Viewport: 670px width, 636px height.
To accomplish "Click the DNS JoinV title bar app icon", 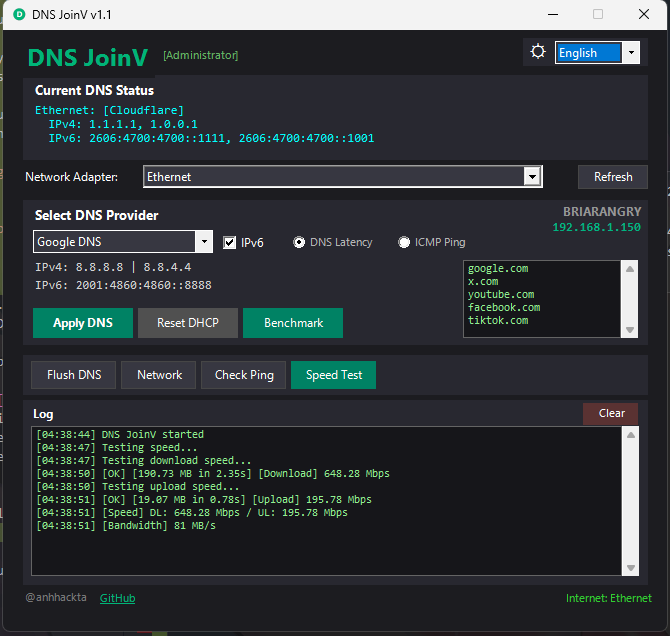I will tap(19, 15).
